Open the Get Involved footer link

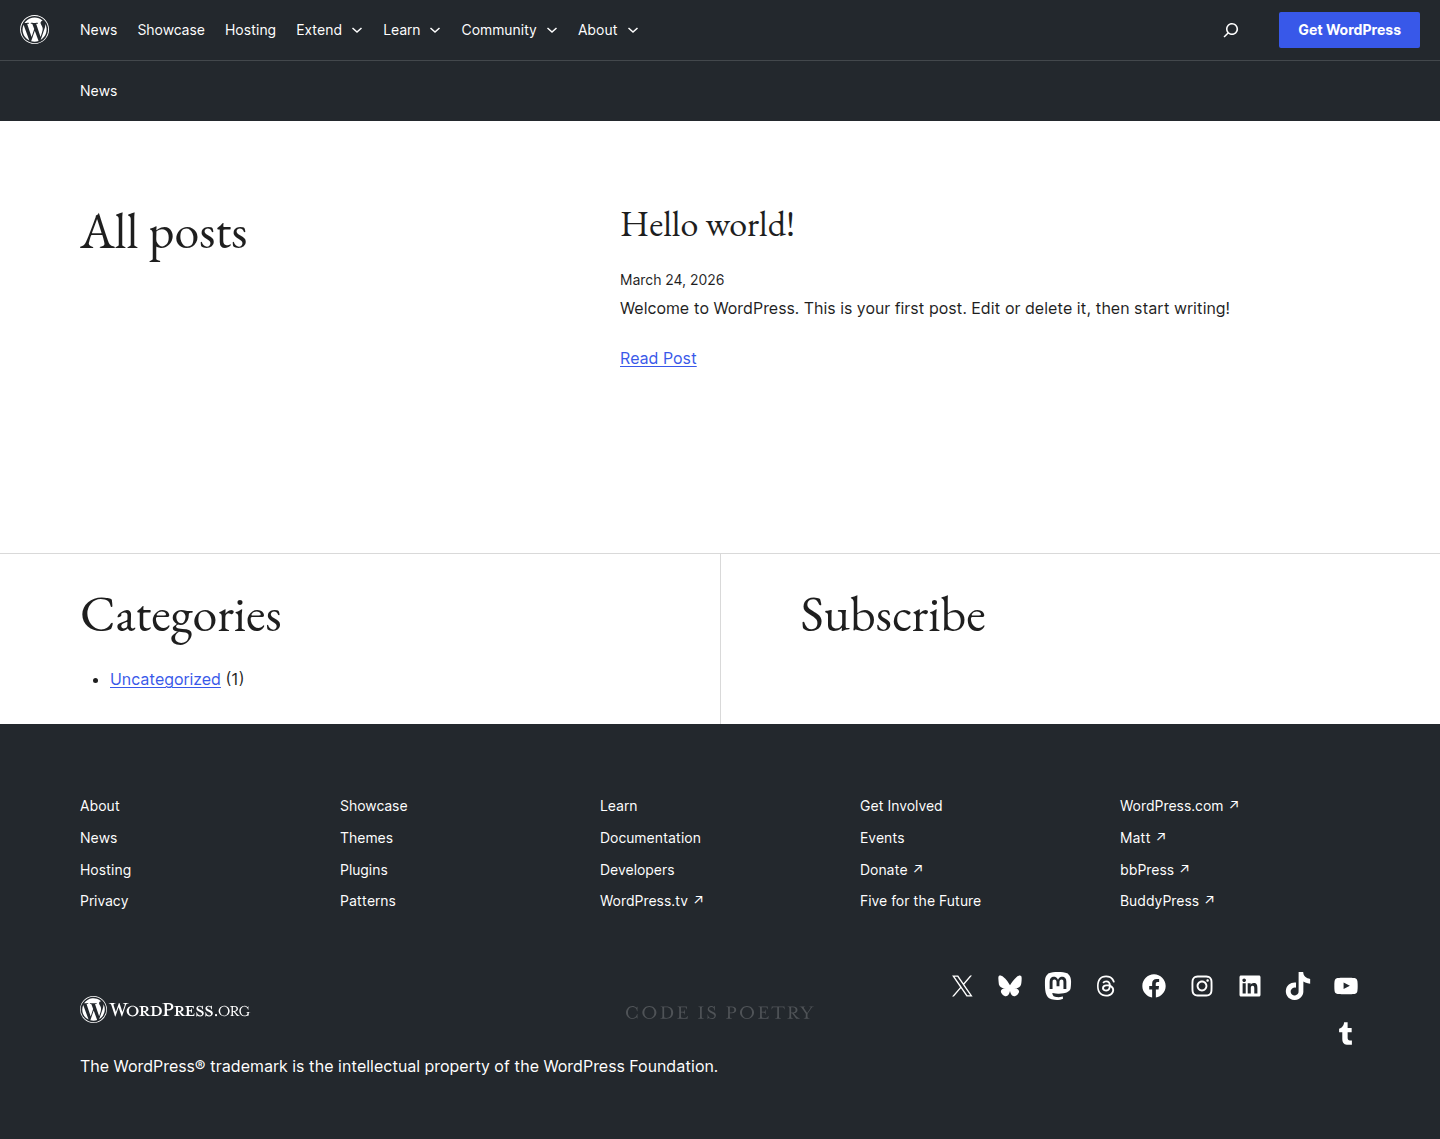[901, 806]
